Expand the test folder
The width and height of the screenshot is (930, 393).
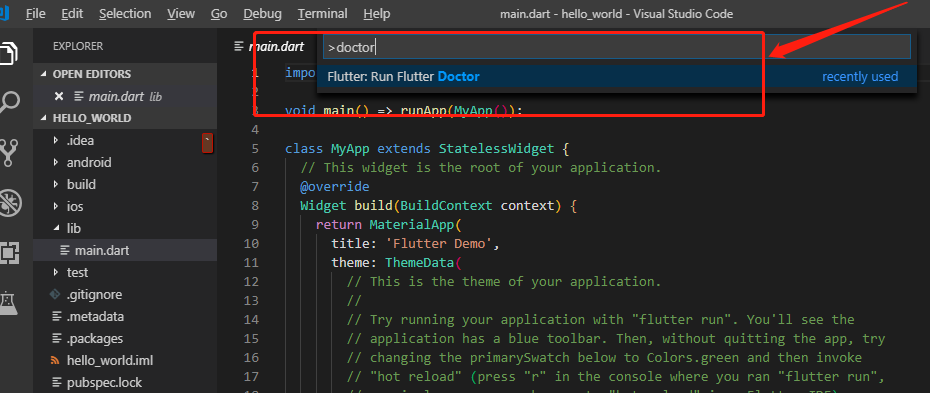tap(56, 273)
